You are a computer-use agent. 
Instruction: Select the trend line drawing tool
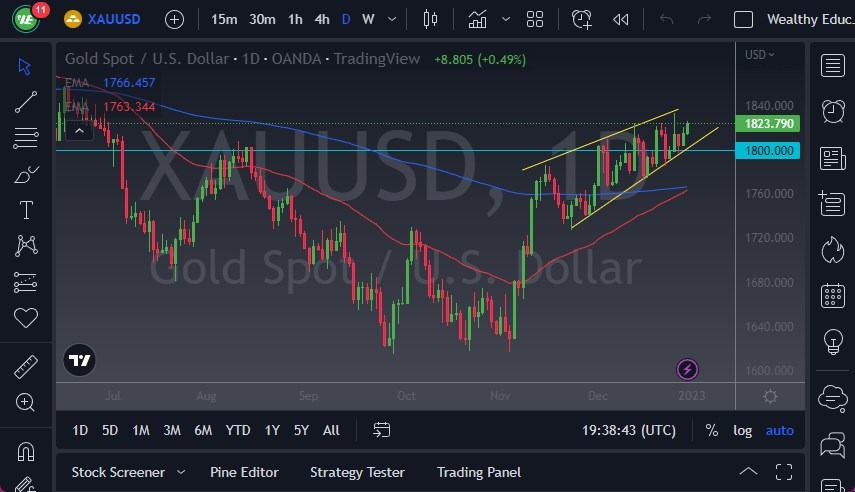tap(26, 100)
